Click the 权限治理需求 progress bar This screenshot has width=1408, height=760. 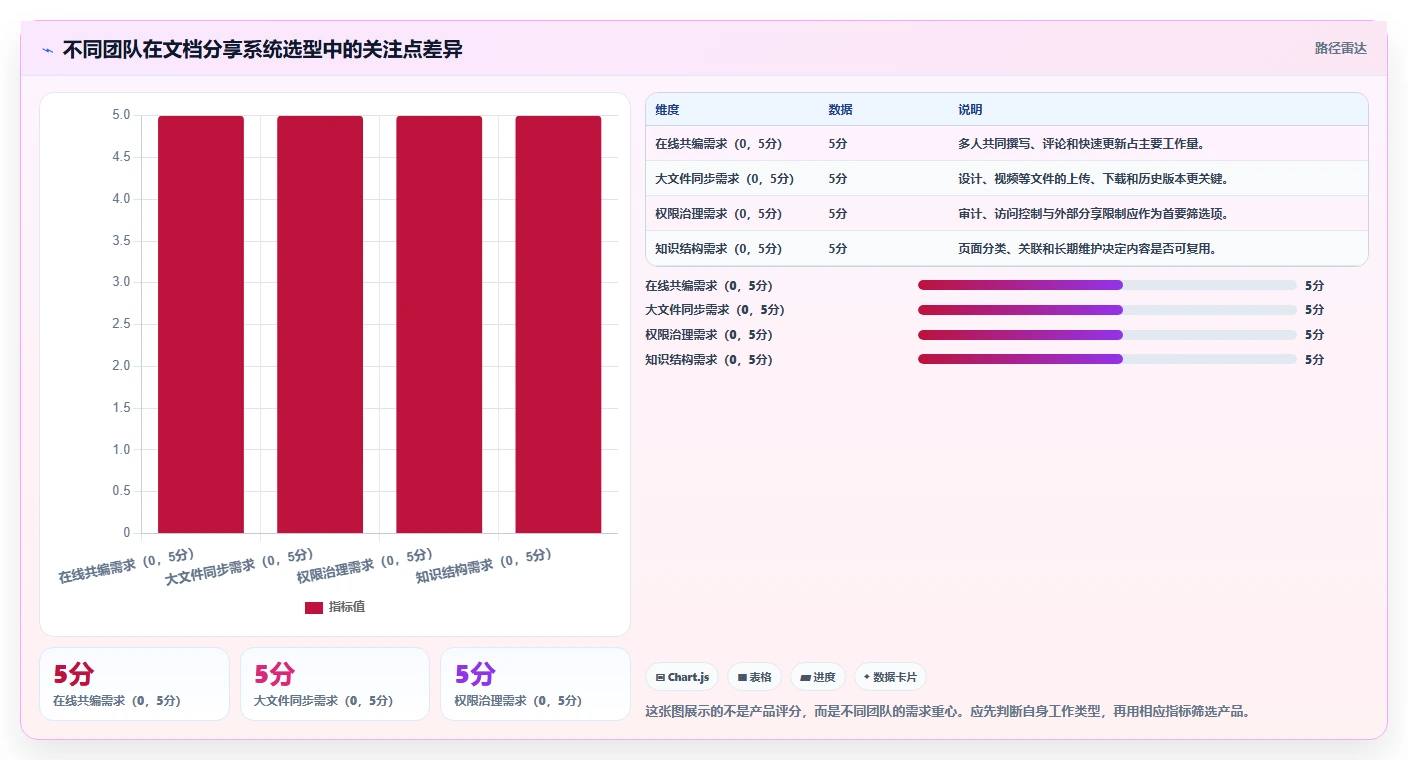pos(1107,335)
